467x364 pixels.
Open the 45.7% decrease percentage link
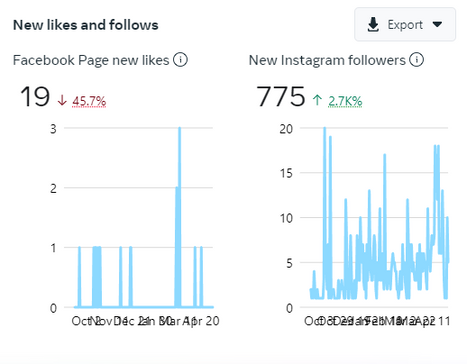pos(89,101)
